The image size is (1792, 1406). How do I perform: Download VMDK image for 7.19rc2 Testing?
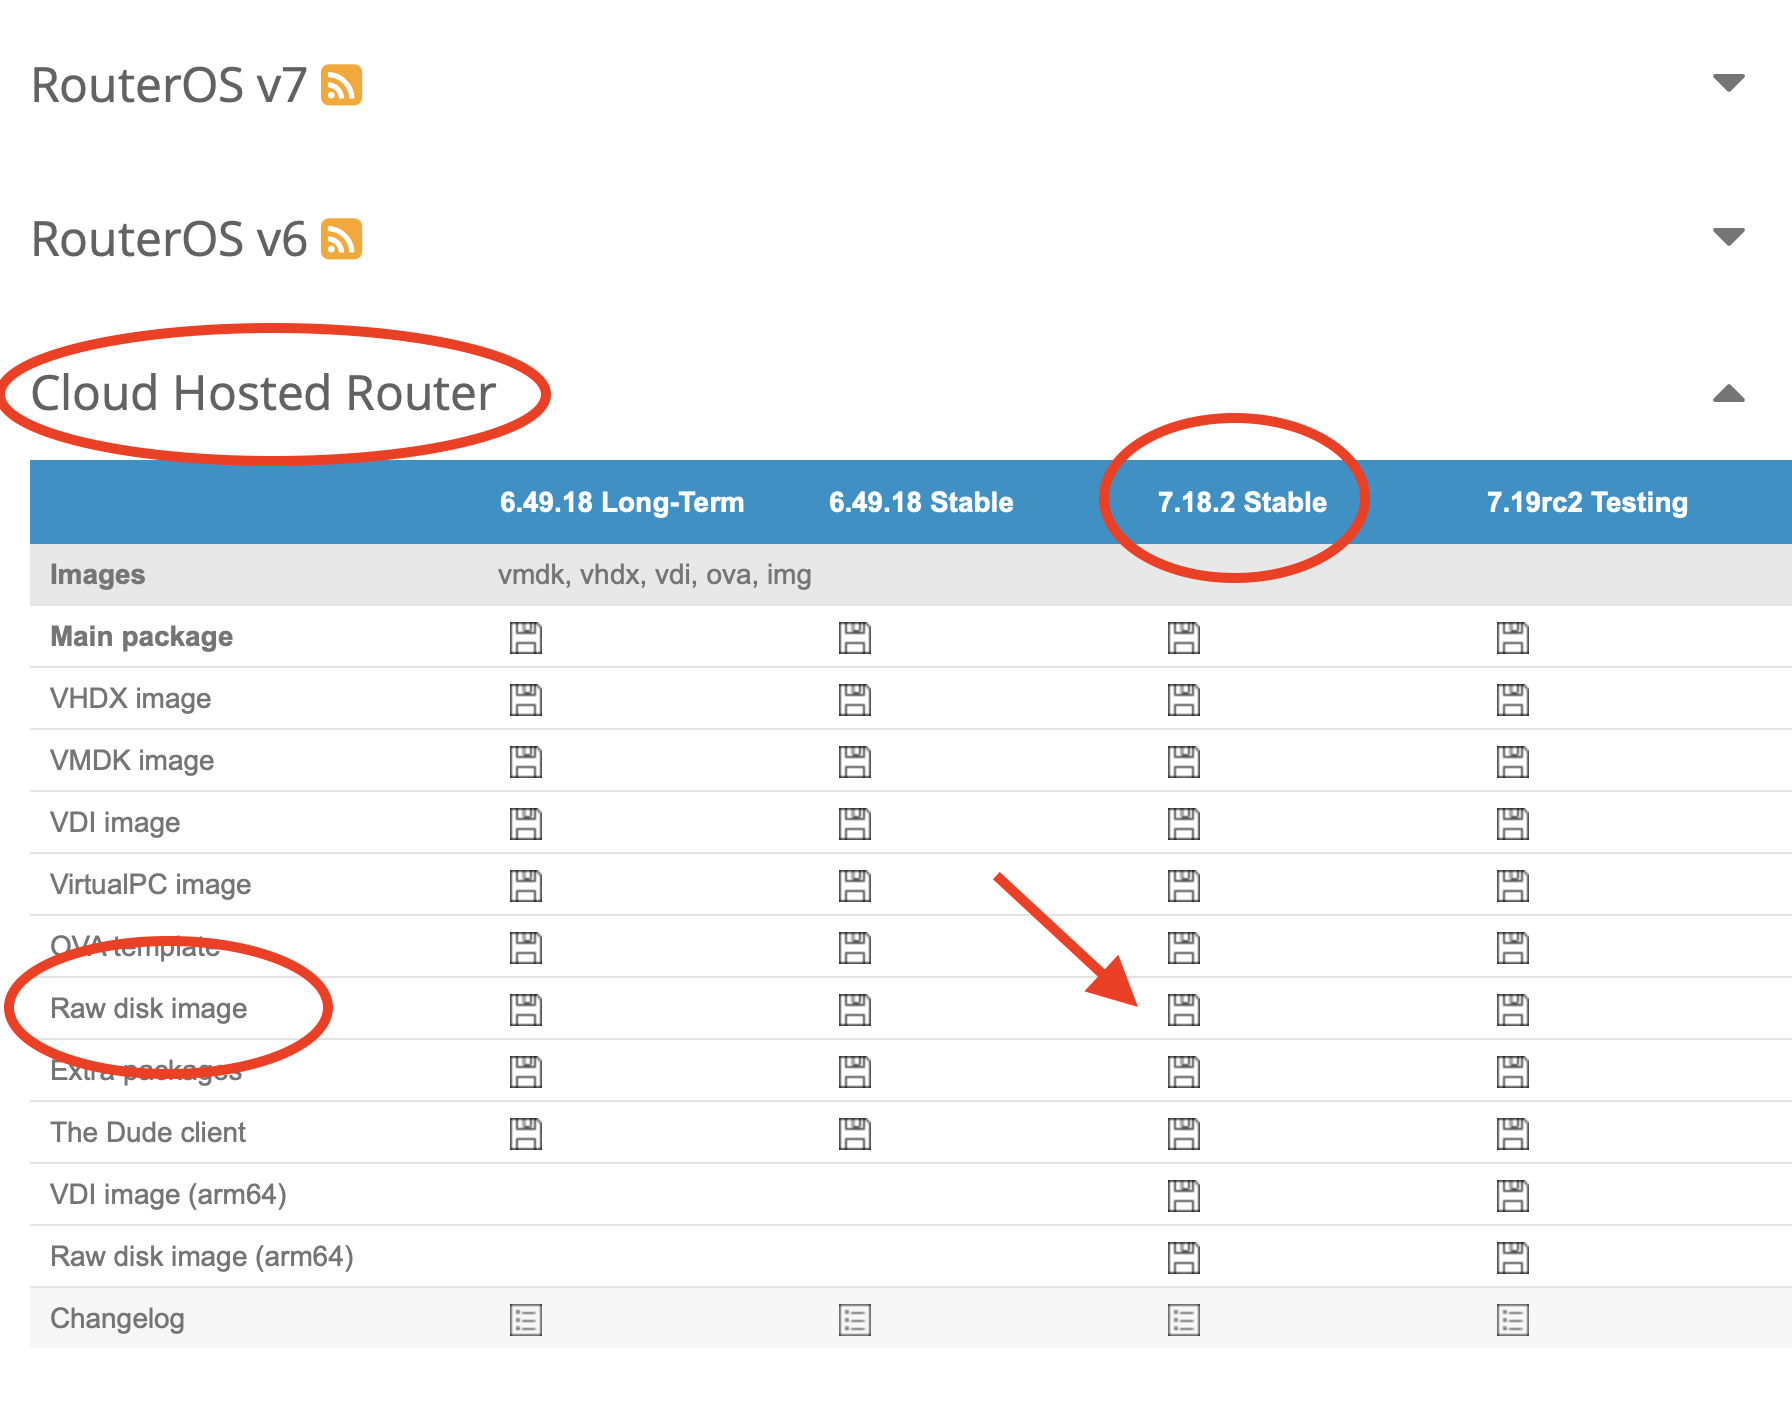[1513, 762]
